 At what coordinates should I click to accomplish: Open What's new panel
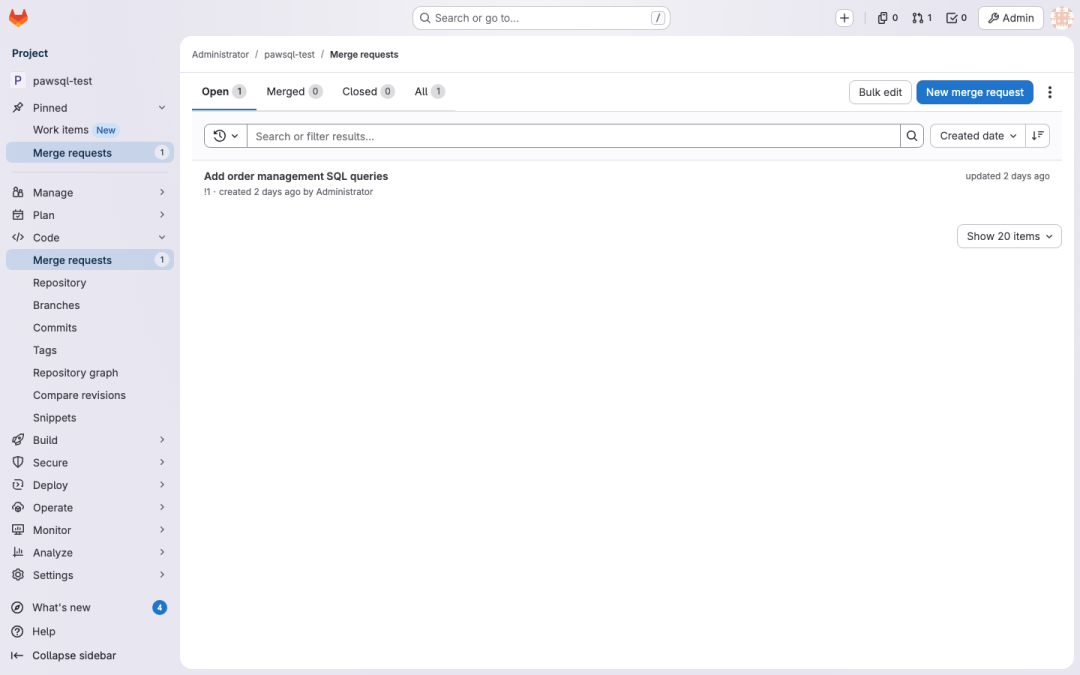coord(90,608)
